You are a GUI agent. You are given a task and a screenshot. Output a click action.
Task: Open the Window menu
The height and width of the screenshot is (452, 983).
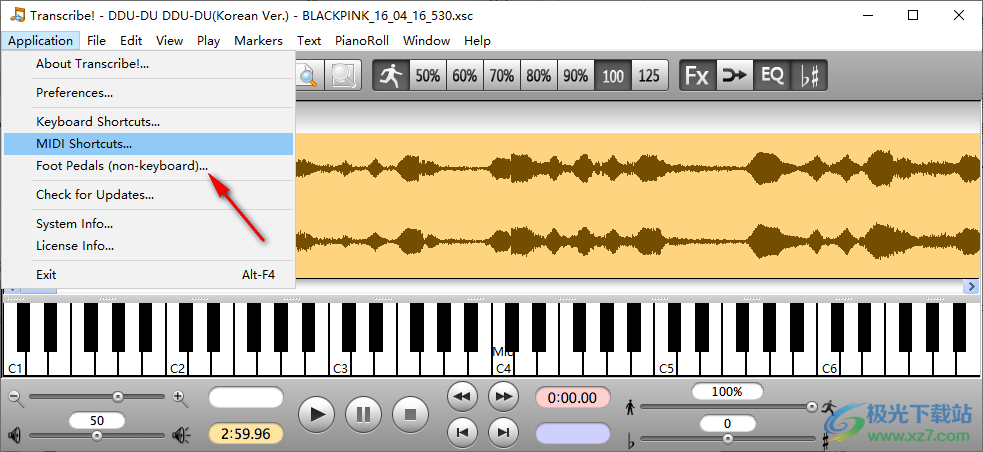pyautogui.click(x=426, y=41)
